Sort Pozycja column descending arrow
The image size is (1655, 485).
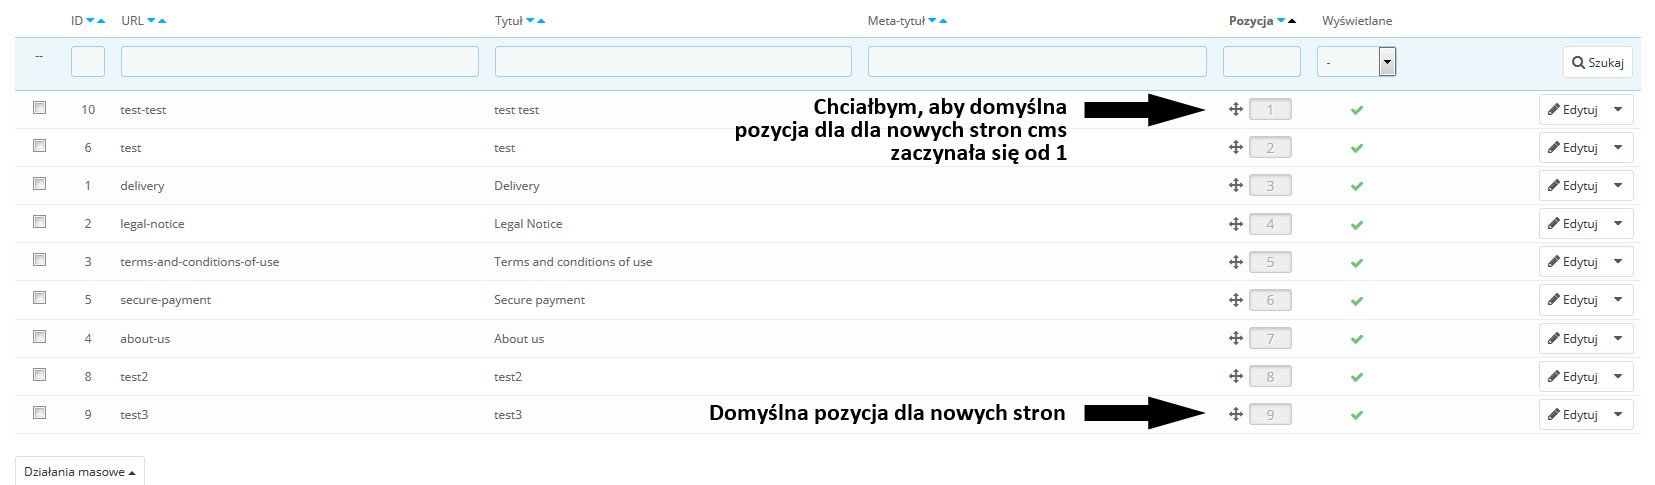1281,21
